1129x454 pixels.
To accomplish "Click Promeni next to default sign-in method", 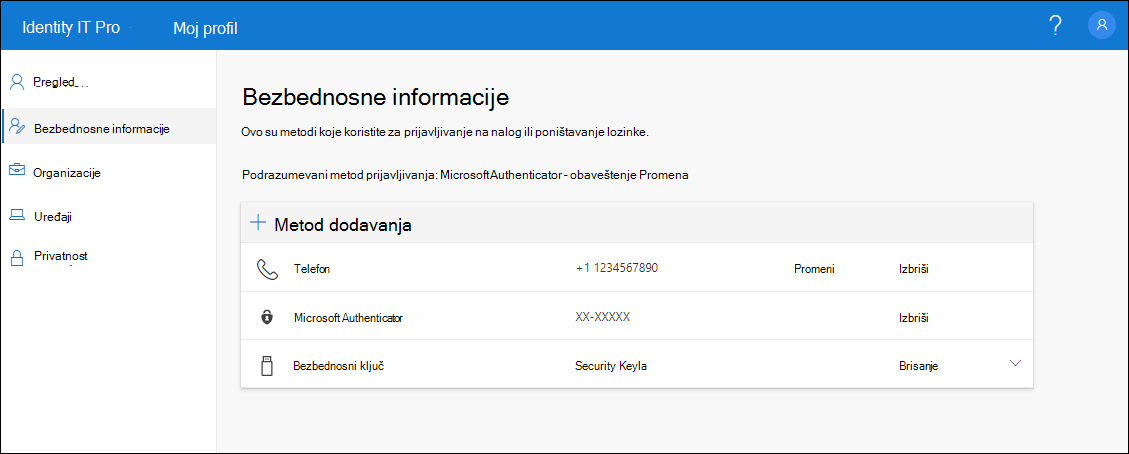I will point(670,175).
